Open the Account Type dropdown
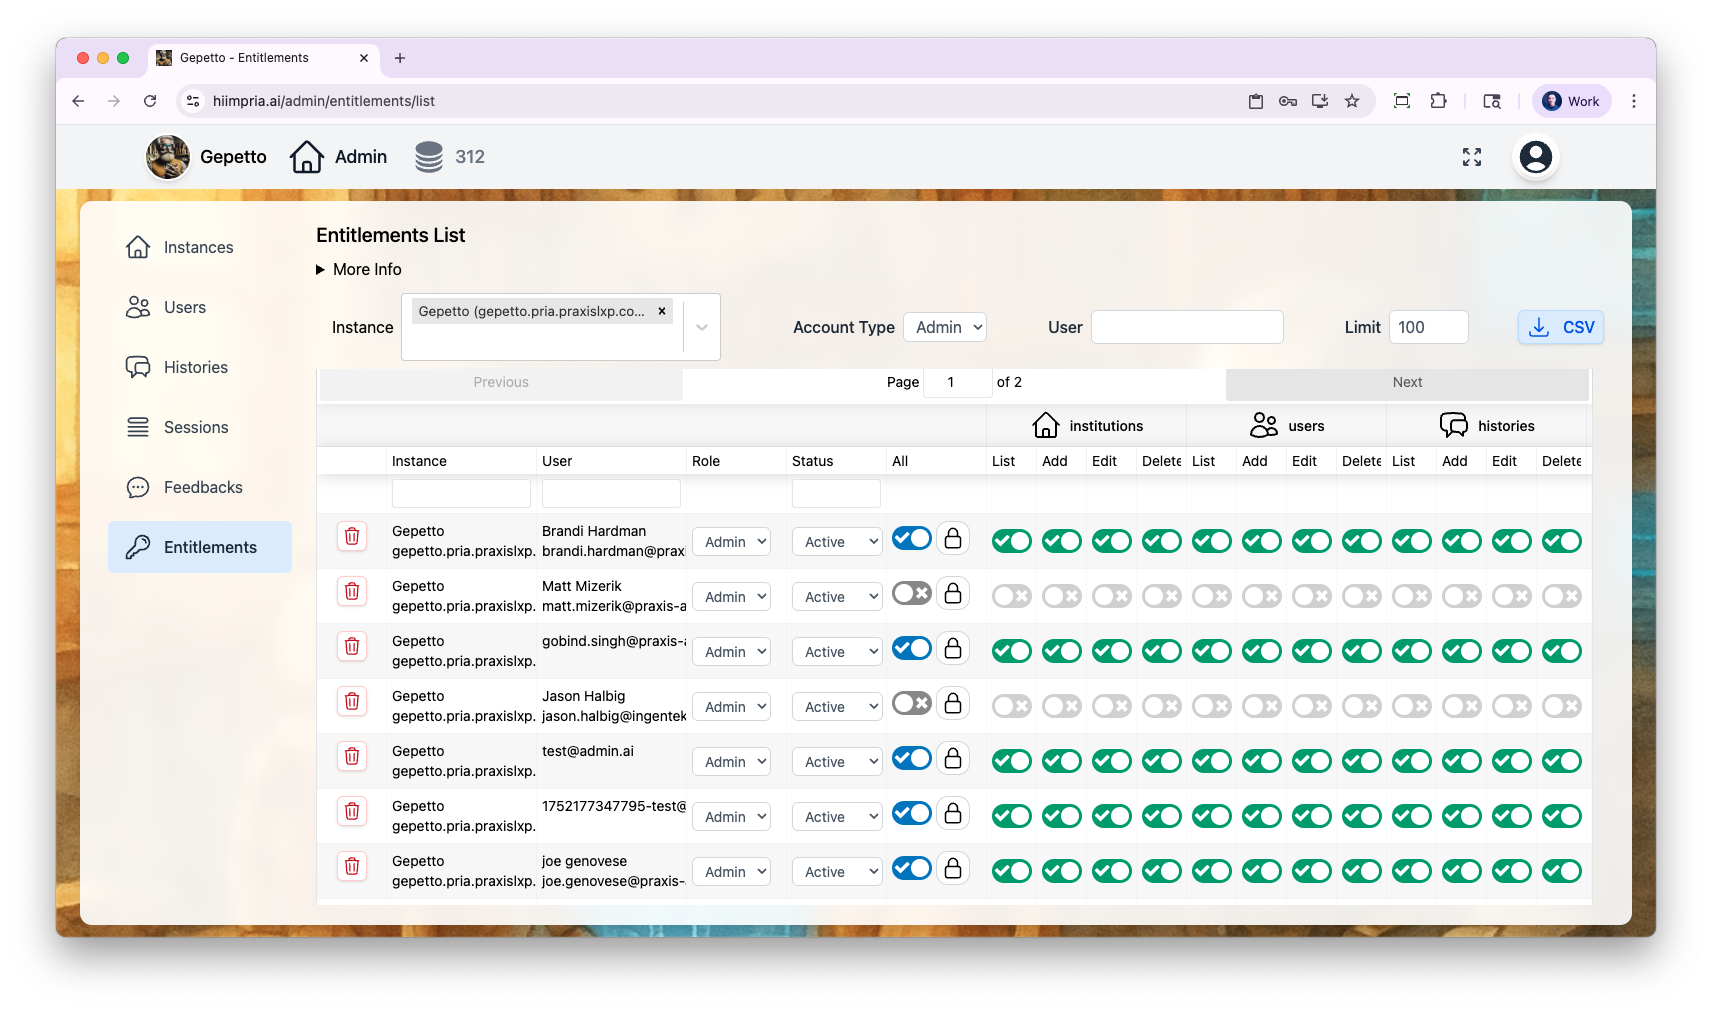Image resolution: width=1712 pixels, height=1011 pixels. 945,327
